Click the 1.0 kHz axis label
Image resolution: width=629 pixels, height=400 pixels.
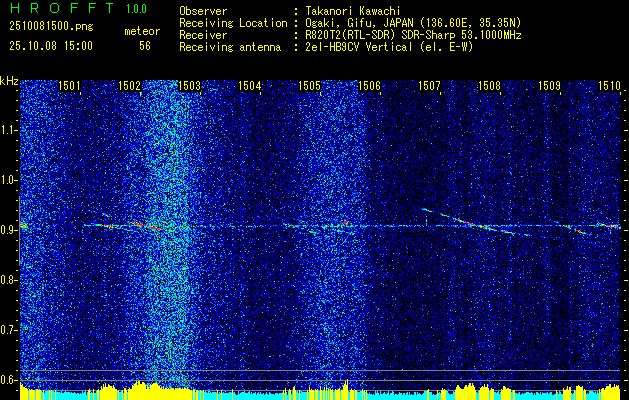(8, 181)
